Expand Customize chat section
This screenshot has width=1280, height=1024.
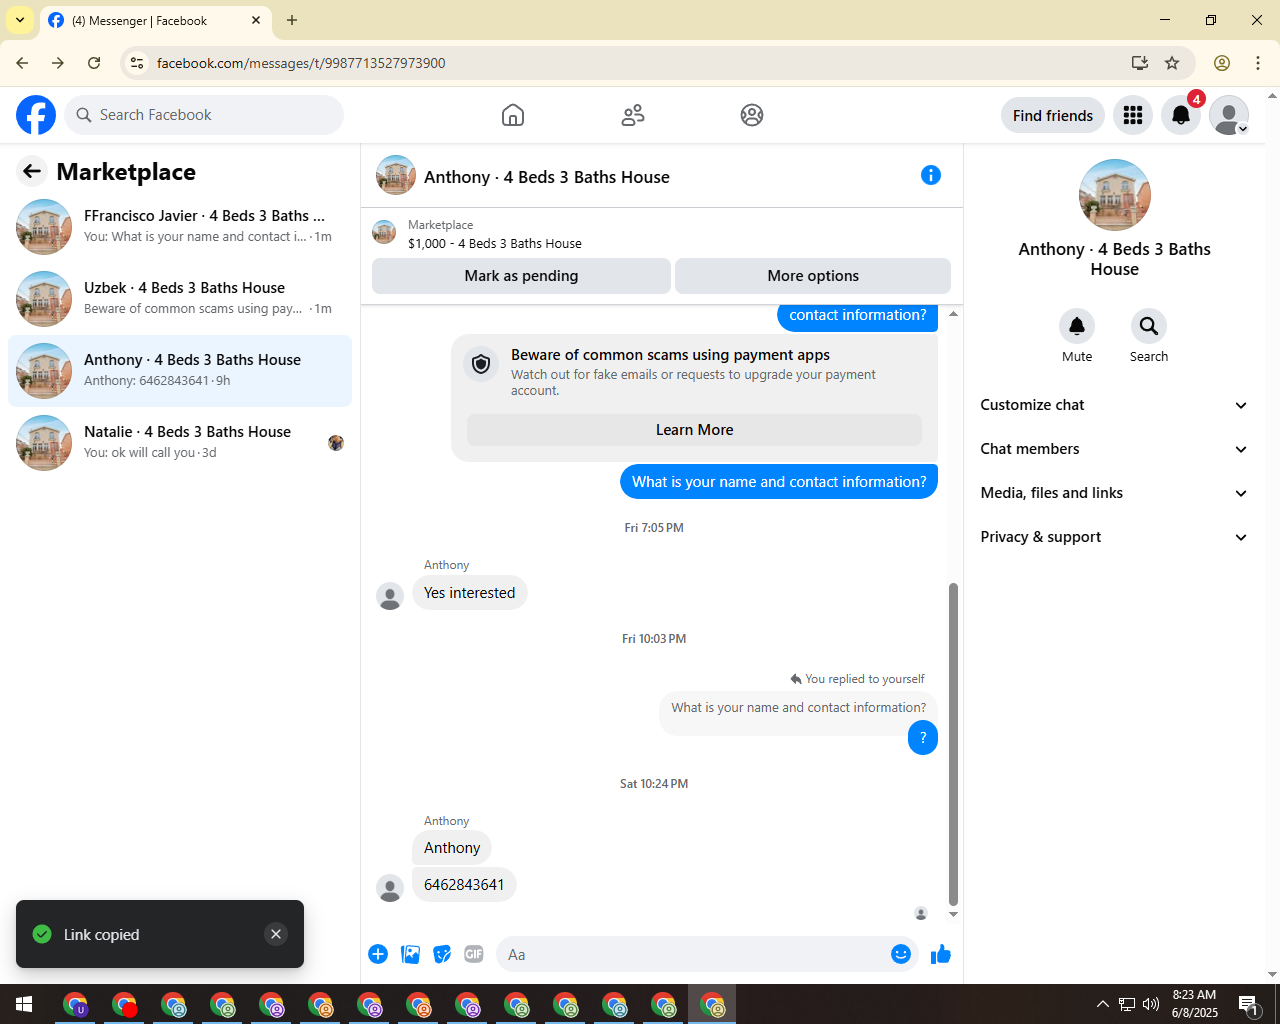click(1115, 405)
